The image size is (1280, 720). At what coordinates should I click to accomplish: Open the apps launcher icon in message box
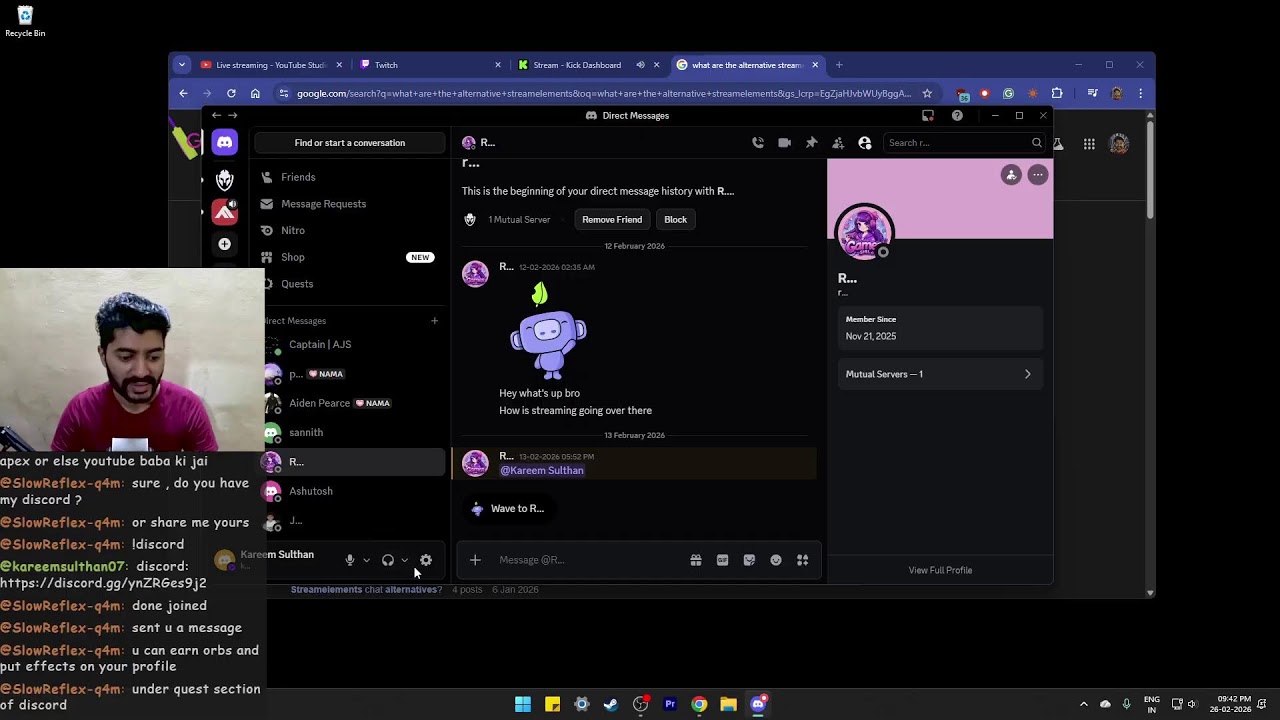[802, 560]
